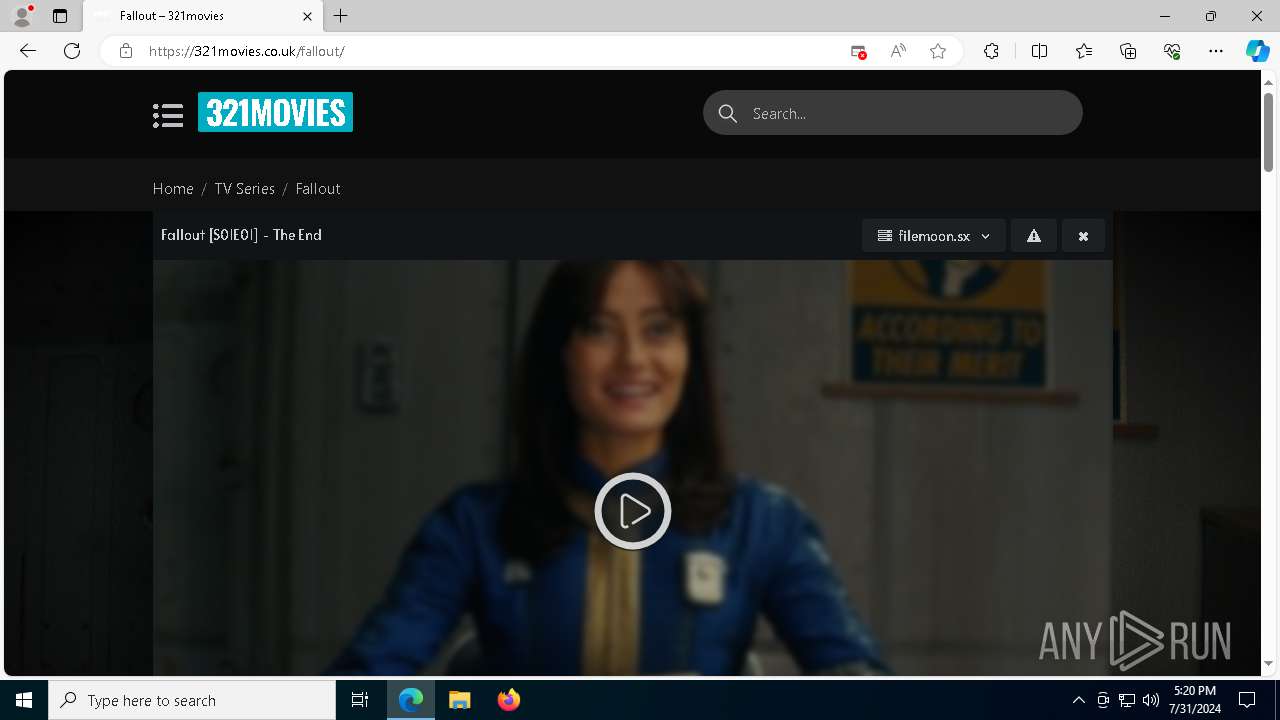Go to the Home breadcrumb
The height and width of the screenshot is (720, 1280).
coord(173,188)
